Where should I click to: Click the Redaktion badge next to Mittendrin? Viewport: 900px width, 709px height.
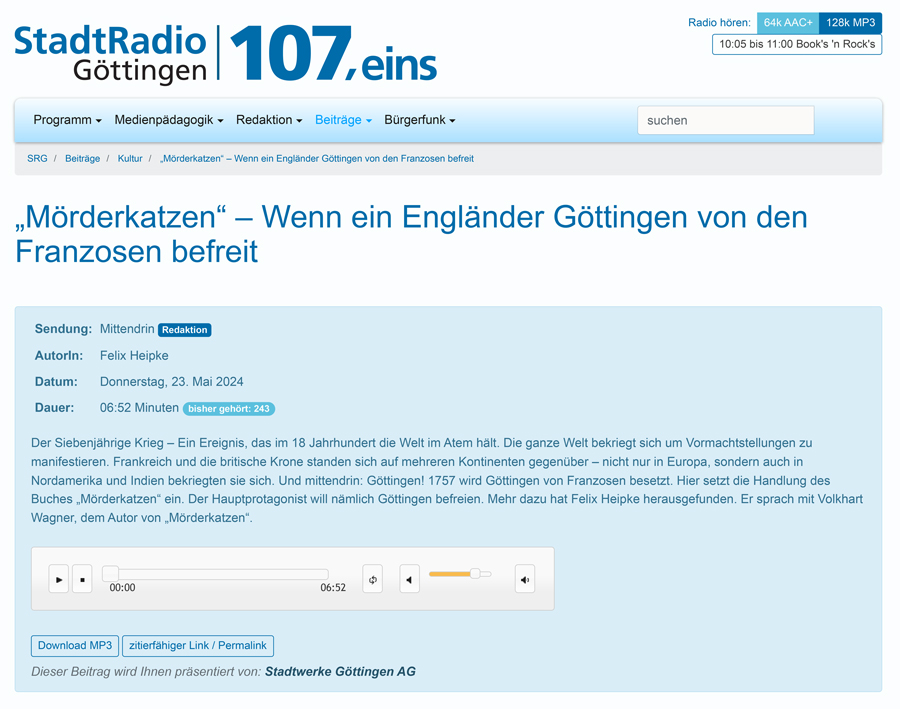point(185,330)
